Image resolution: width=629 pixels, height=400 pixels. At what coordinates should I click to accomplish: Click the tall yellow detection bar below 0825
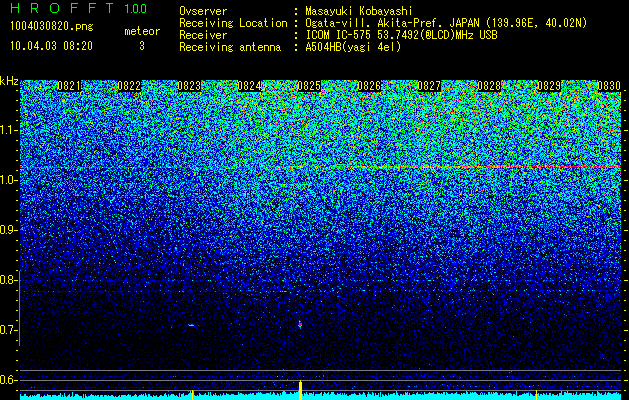click(300, 390)
